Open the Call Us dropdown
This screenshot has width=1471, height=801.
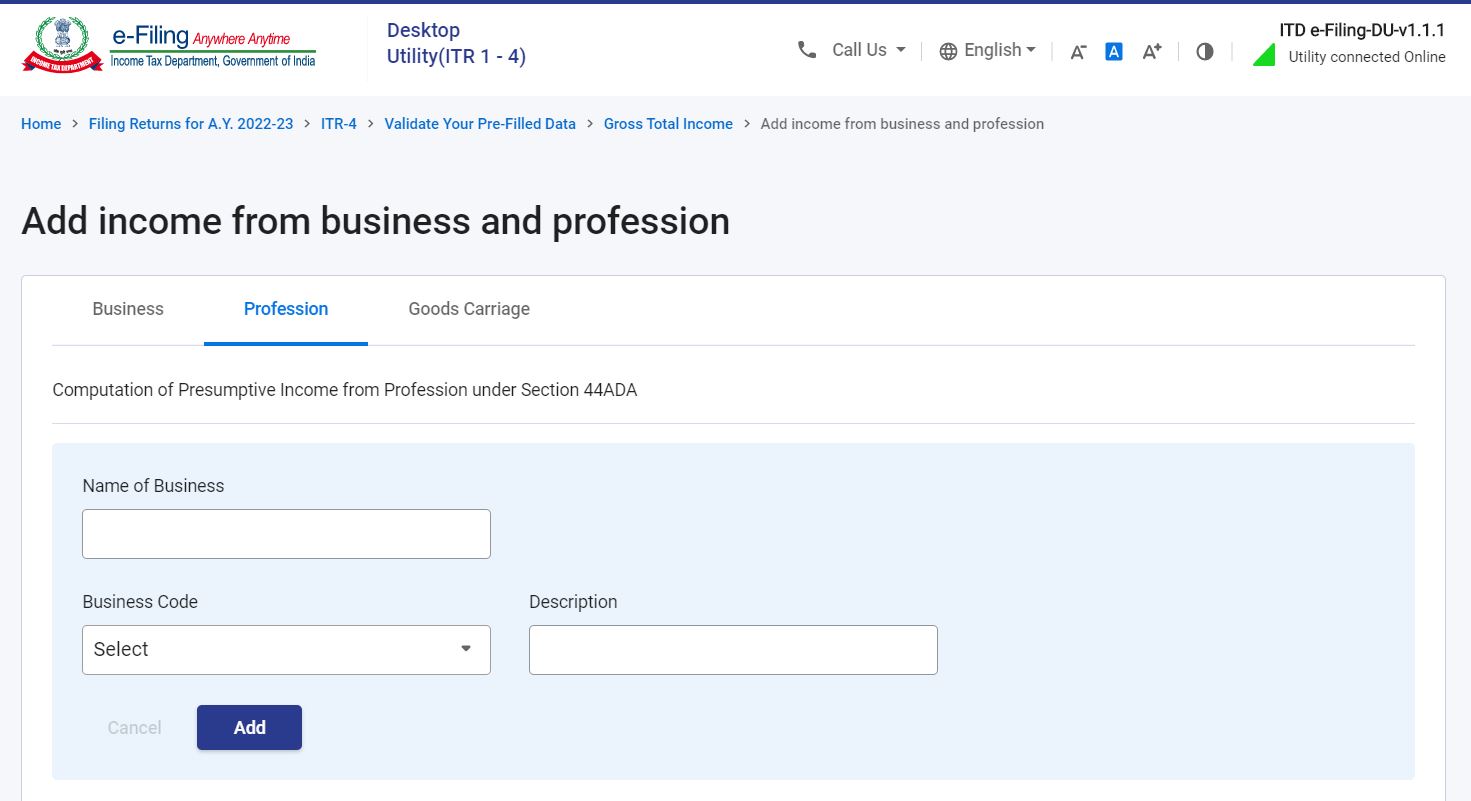pyautogui.click(x=870, y=50)
